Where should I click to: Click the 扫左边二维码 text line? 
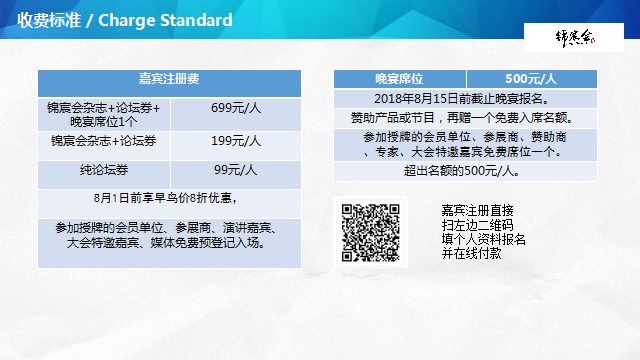(x=477, y=225)
